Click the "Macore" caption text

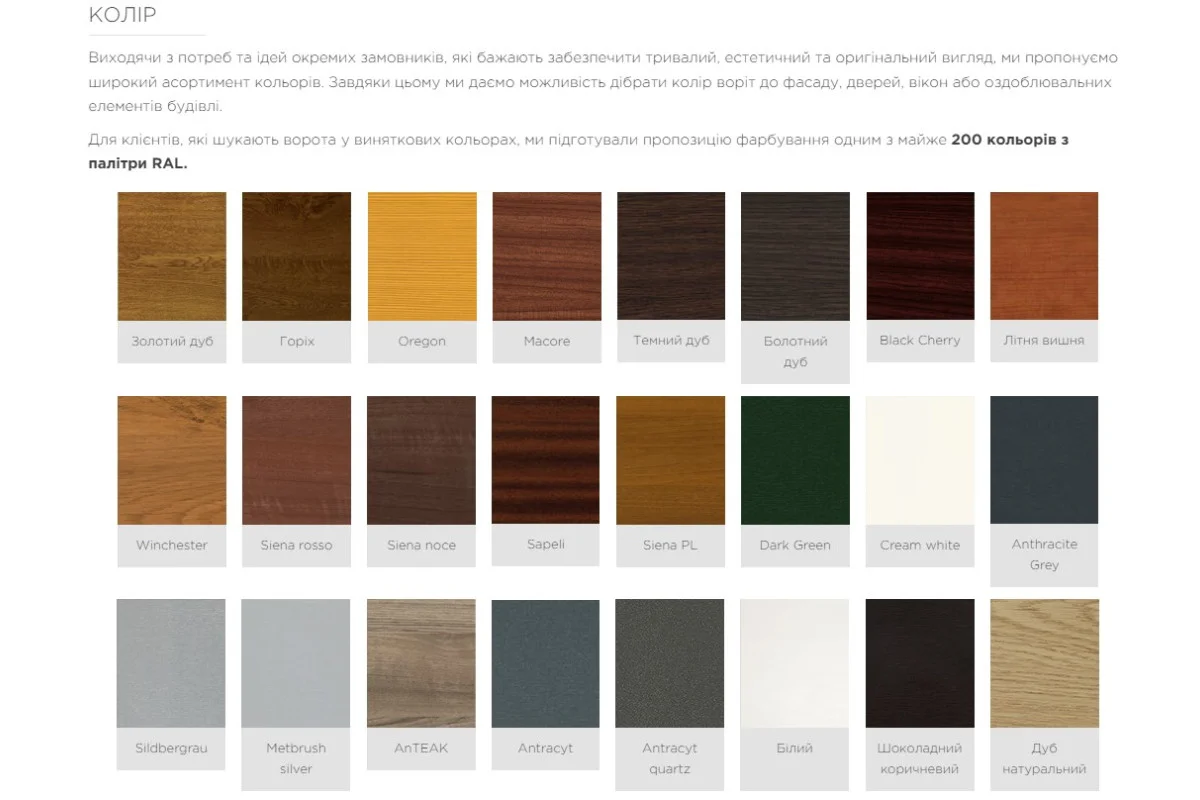point(547,341)
